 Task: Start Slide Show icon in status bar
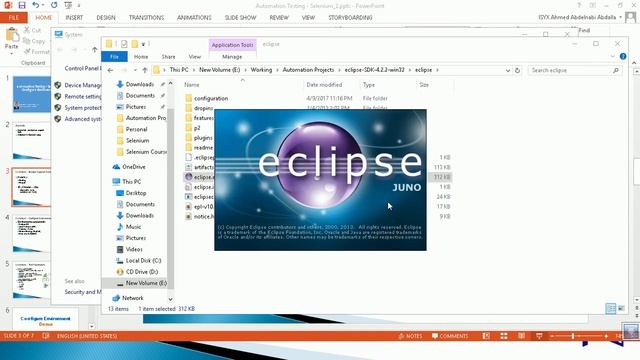(539, 336)
